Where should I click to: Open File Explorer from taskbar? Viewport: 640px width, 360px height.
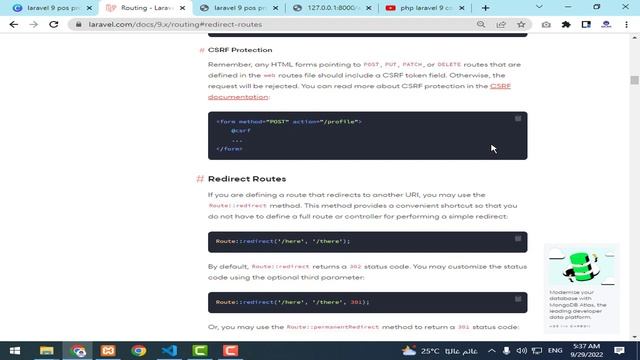tap(47, 351)
